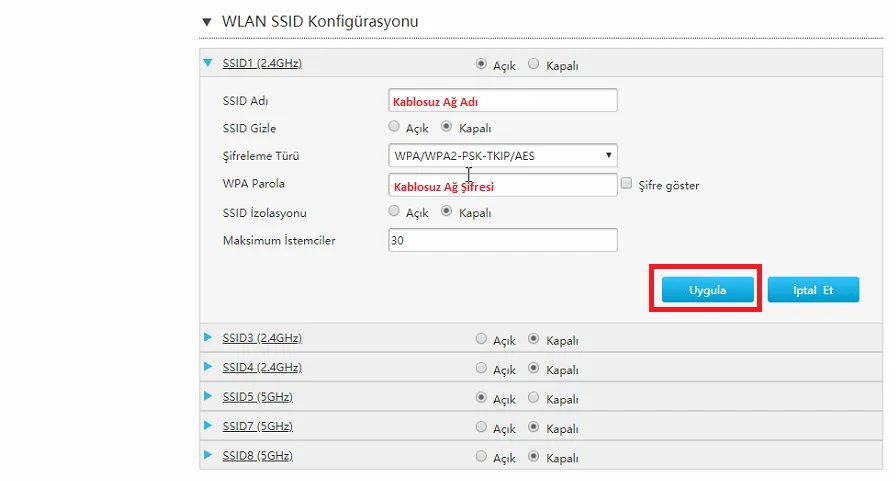The height and width of the screenshot is (482, 896).
Task: Select Kapalı for SSID7 (5GHz)
Action: (533, 427)
